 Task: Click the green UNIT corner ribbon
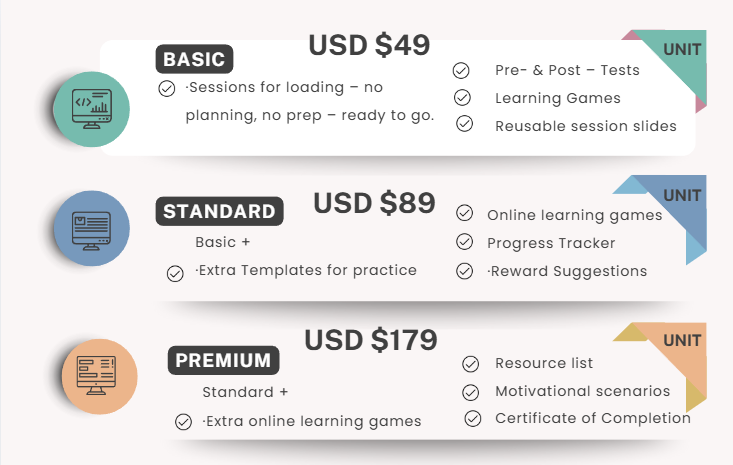point(680,51)
